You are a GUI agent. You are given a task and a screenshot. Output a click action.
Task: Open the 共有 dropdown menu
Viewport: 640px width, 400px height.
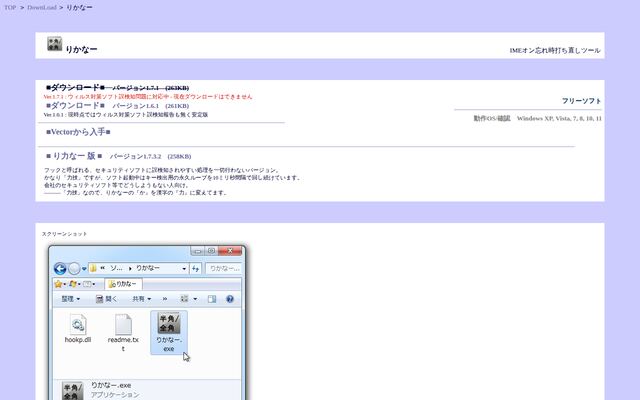141,299
